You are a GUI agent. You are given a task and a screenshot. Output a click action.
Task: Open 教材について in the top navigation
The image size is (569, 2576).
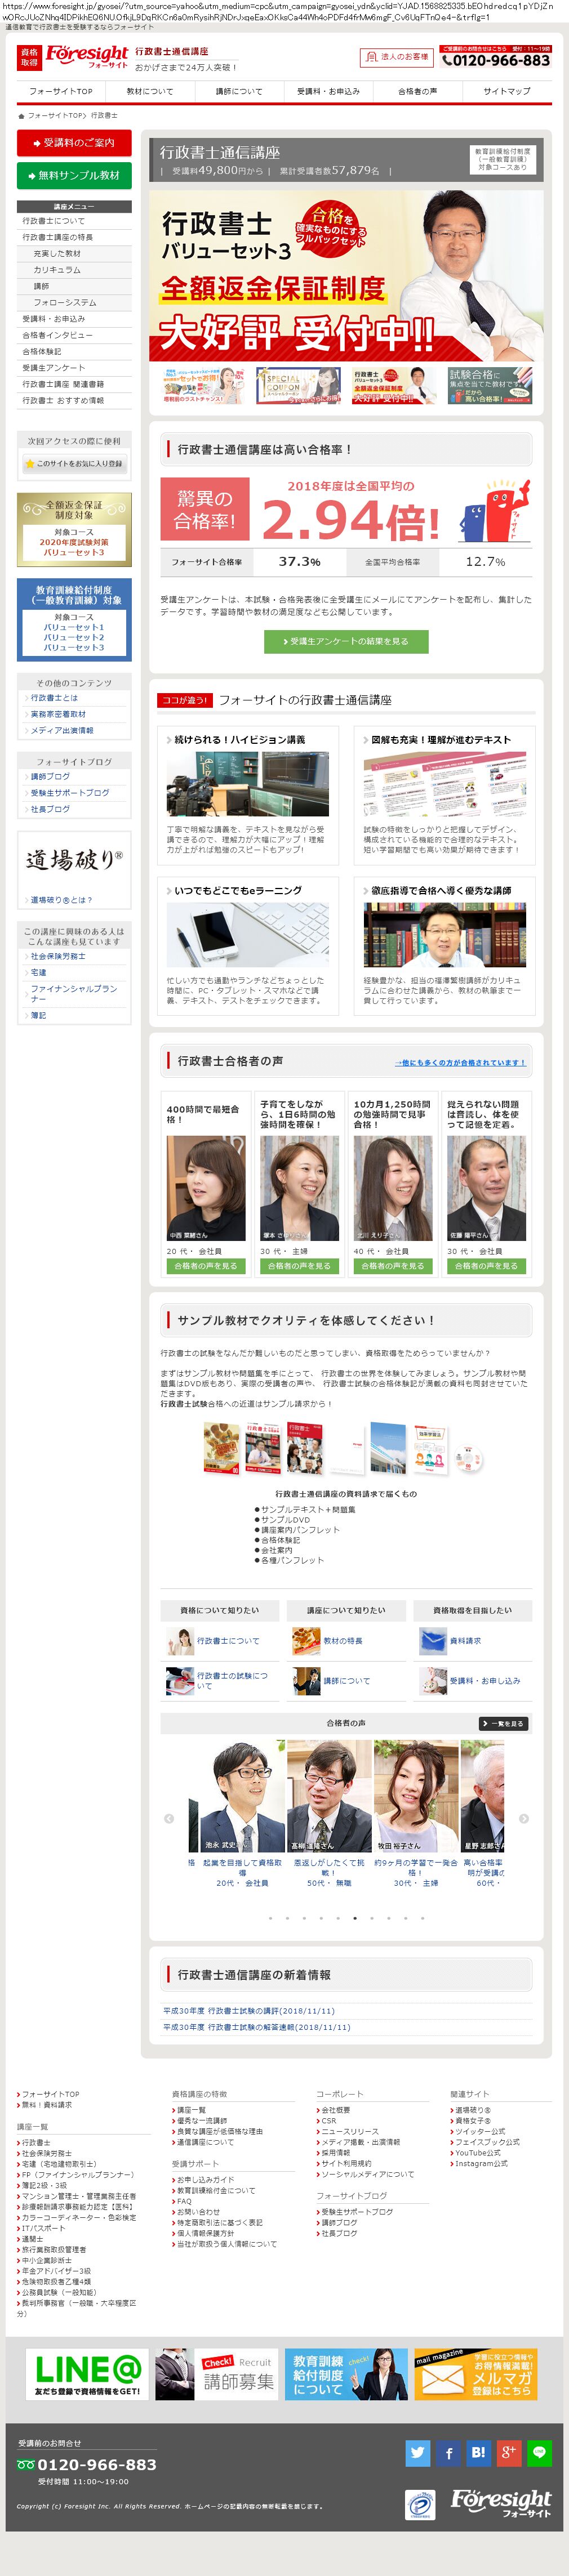tap(150, 91)
